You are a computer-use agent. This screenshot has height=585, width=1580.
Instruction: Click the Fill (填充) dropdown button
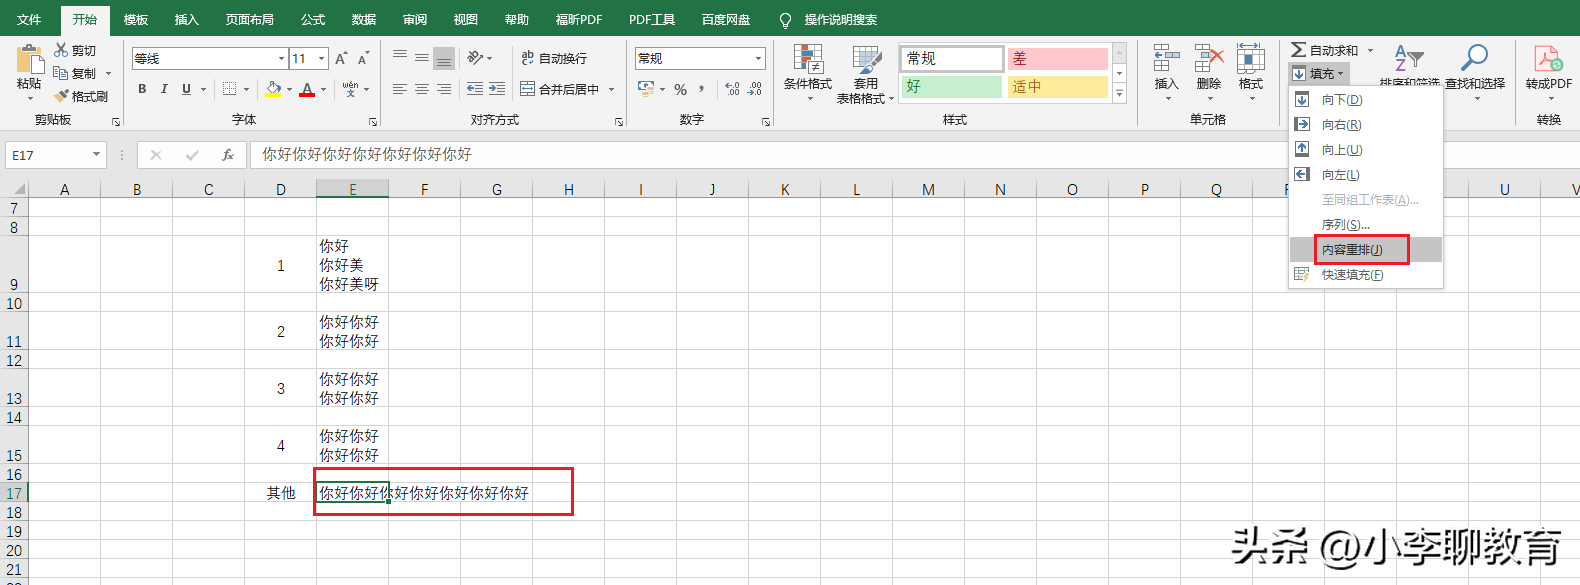[x=1318, y=73]
